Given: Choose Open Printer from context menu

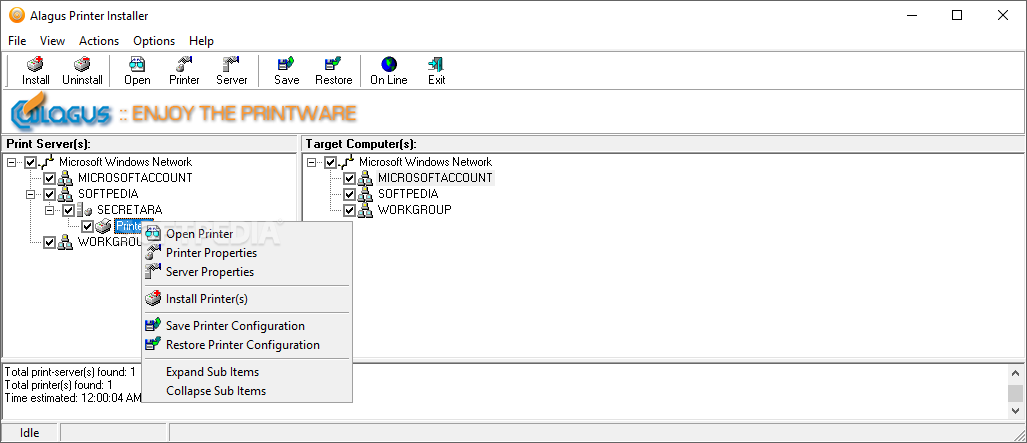Looking at the screenshot, I should tap(247, 234).
